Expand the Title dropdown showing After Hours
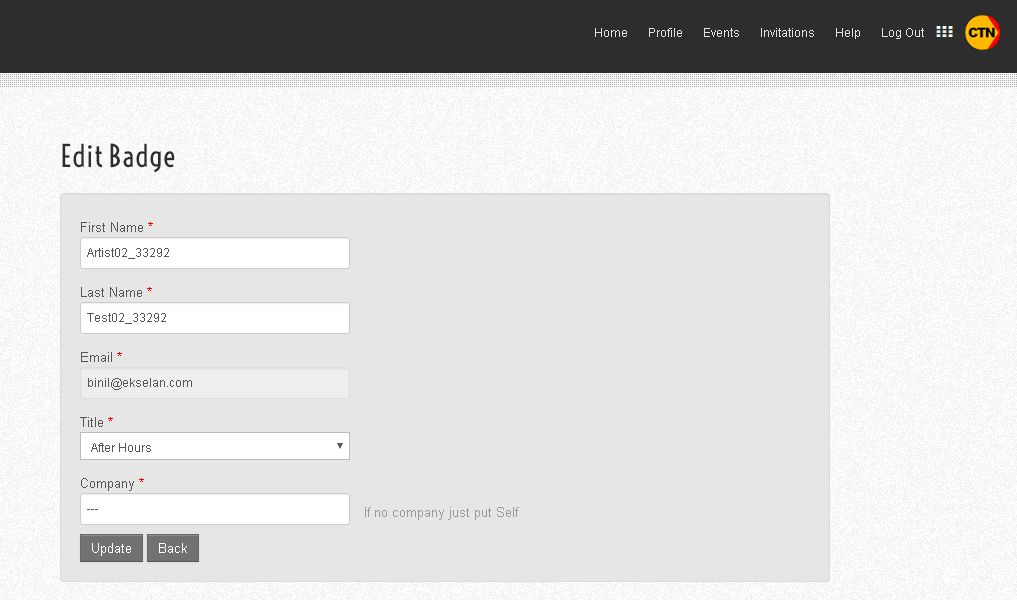Image resolution: width=1017 pixels, height=600 pixels. (215, 447)
